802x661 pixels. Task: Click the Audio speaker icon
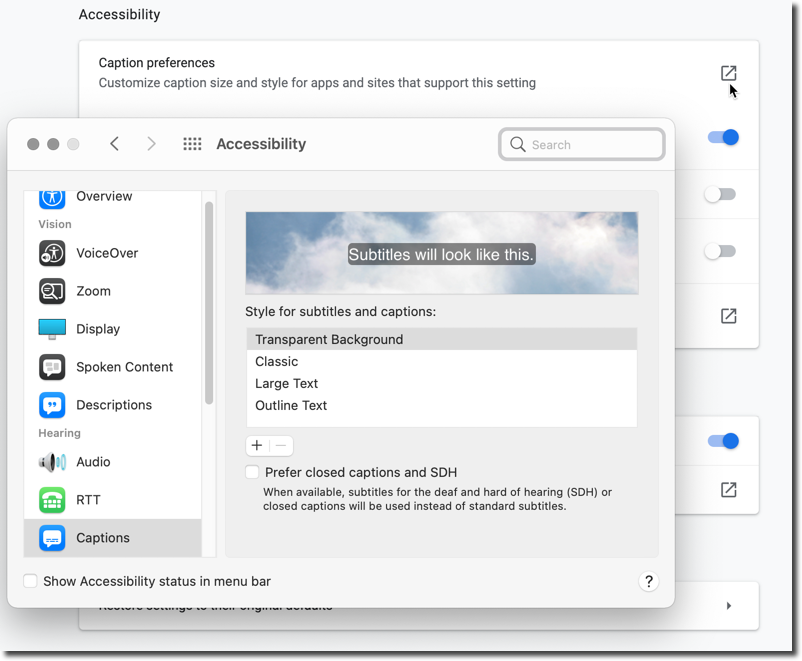pyautogui.click(x=52, y=462)
